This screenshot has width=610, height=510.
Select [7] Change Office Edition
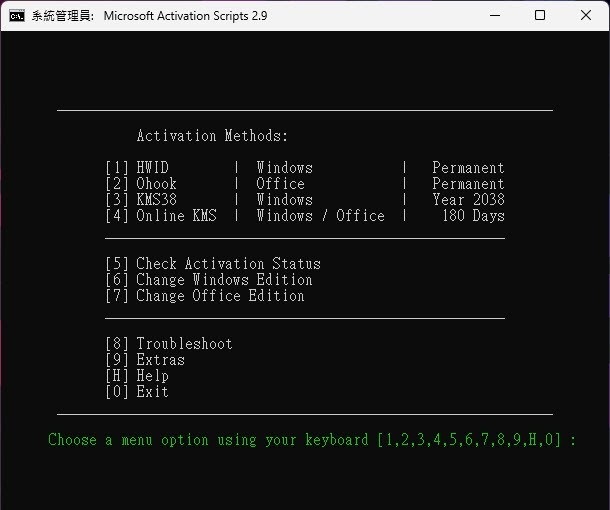point(205,296)
